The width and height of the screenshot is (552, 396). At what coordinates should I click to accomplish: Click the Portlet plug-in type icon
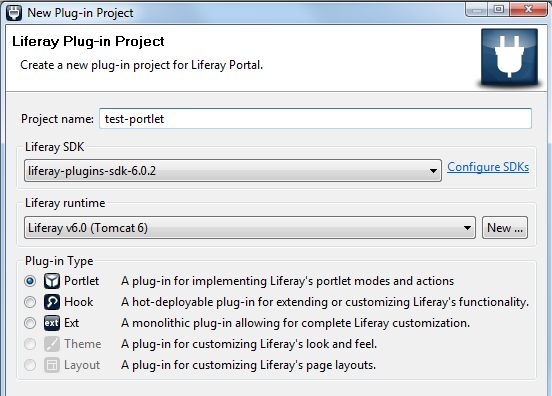[x=52, y=281]
